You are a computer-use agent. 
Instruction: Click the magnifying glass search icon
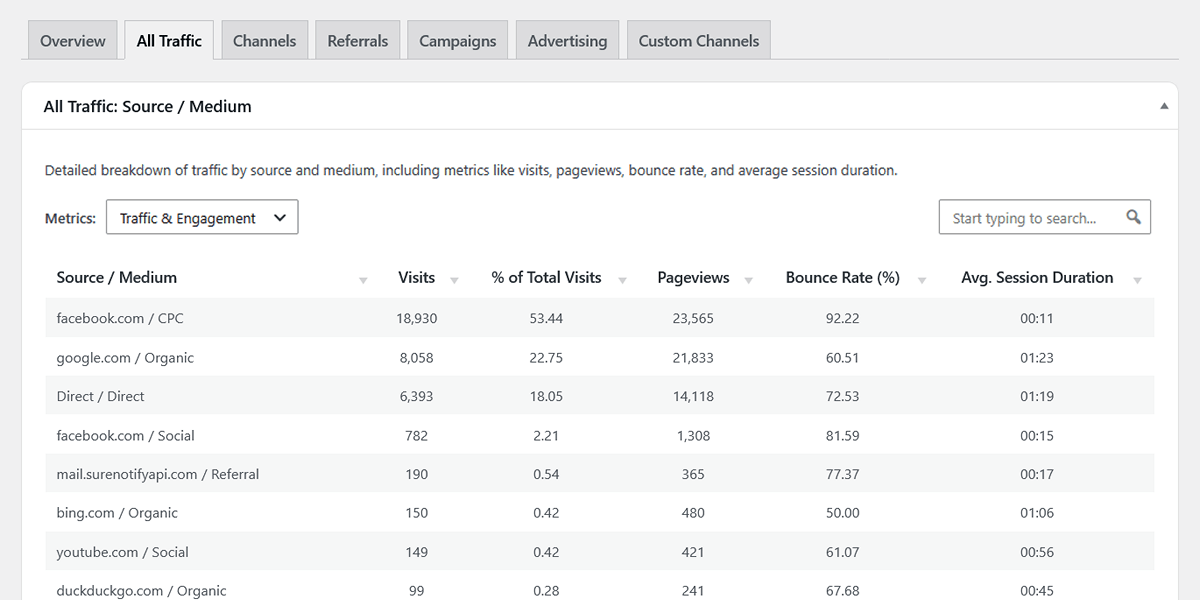tap(1133, 217)
